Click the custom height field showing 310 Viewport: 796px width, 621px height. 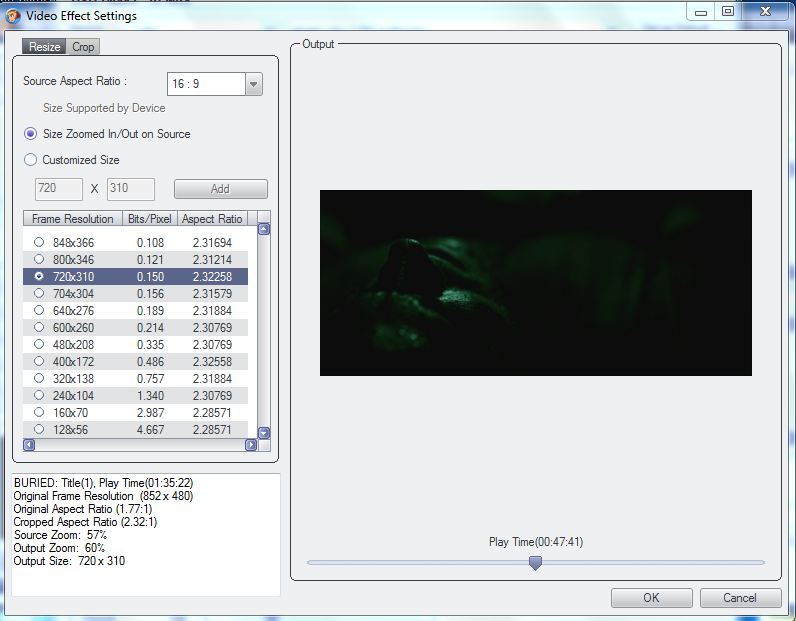pyautogui.click(x=131, y=189)
